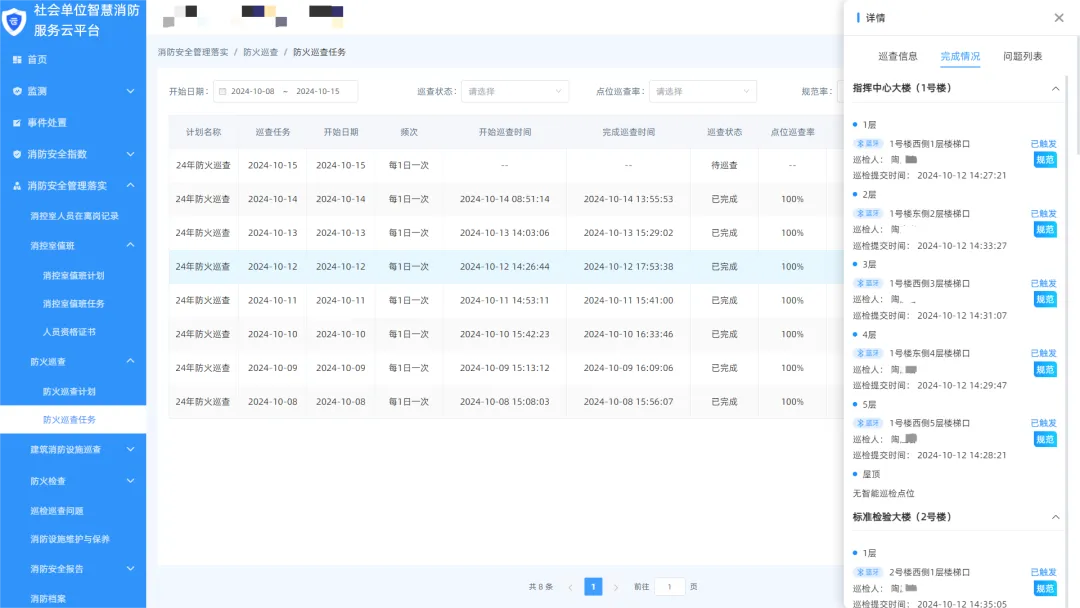The width and height of the screenshot is (1080, 608).
Task: Collapse the 指挥中心大楼（1号楼） section
Action: click(x=1055, y=89)
